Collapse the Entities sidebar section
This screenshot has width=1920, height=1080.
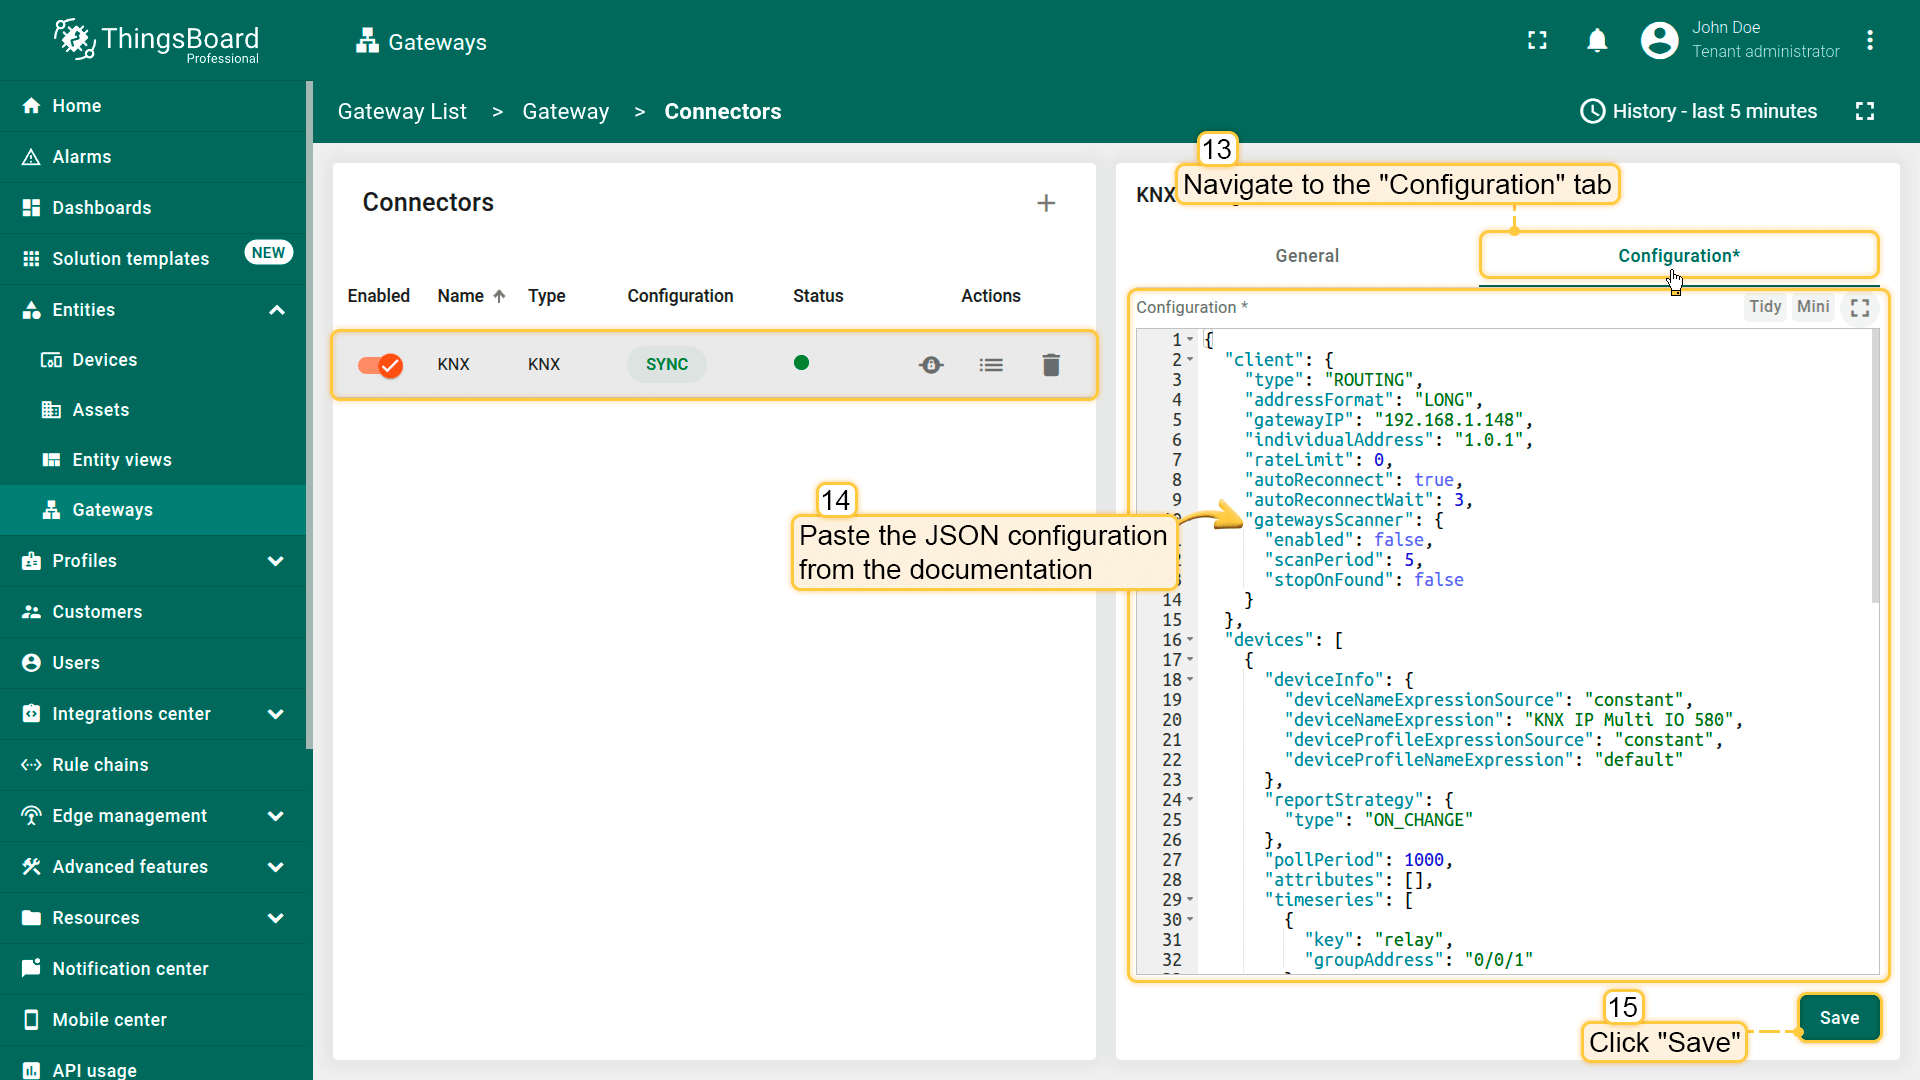coord(277,310)
